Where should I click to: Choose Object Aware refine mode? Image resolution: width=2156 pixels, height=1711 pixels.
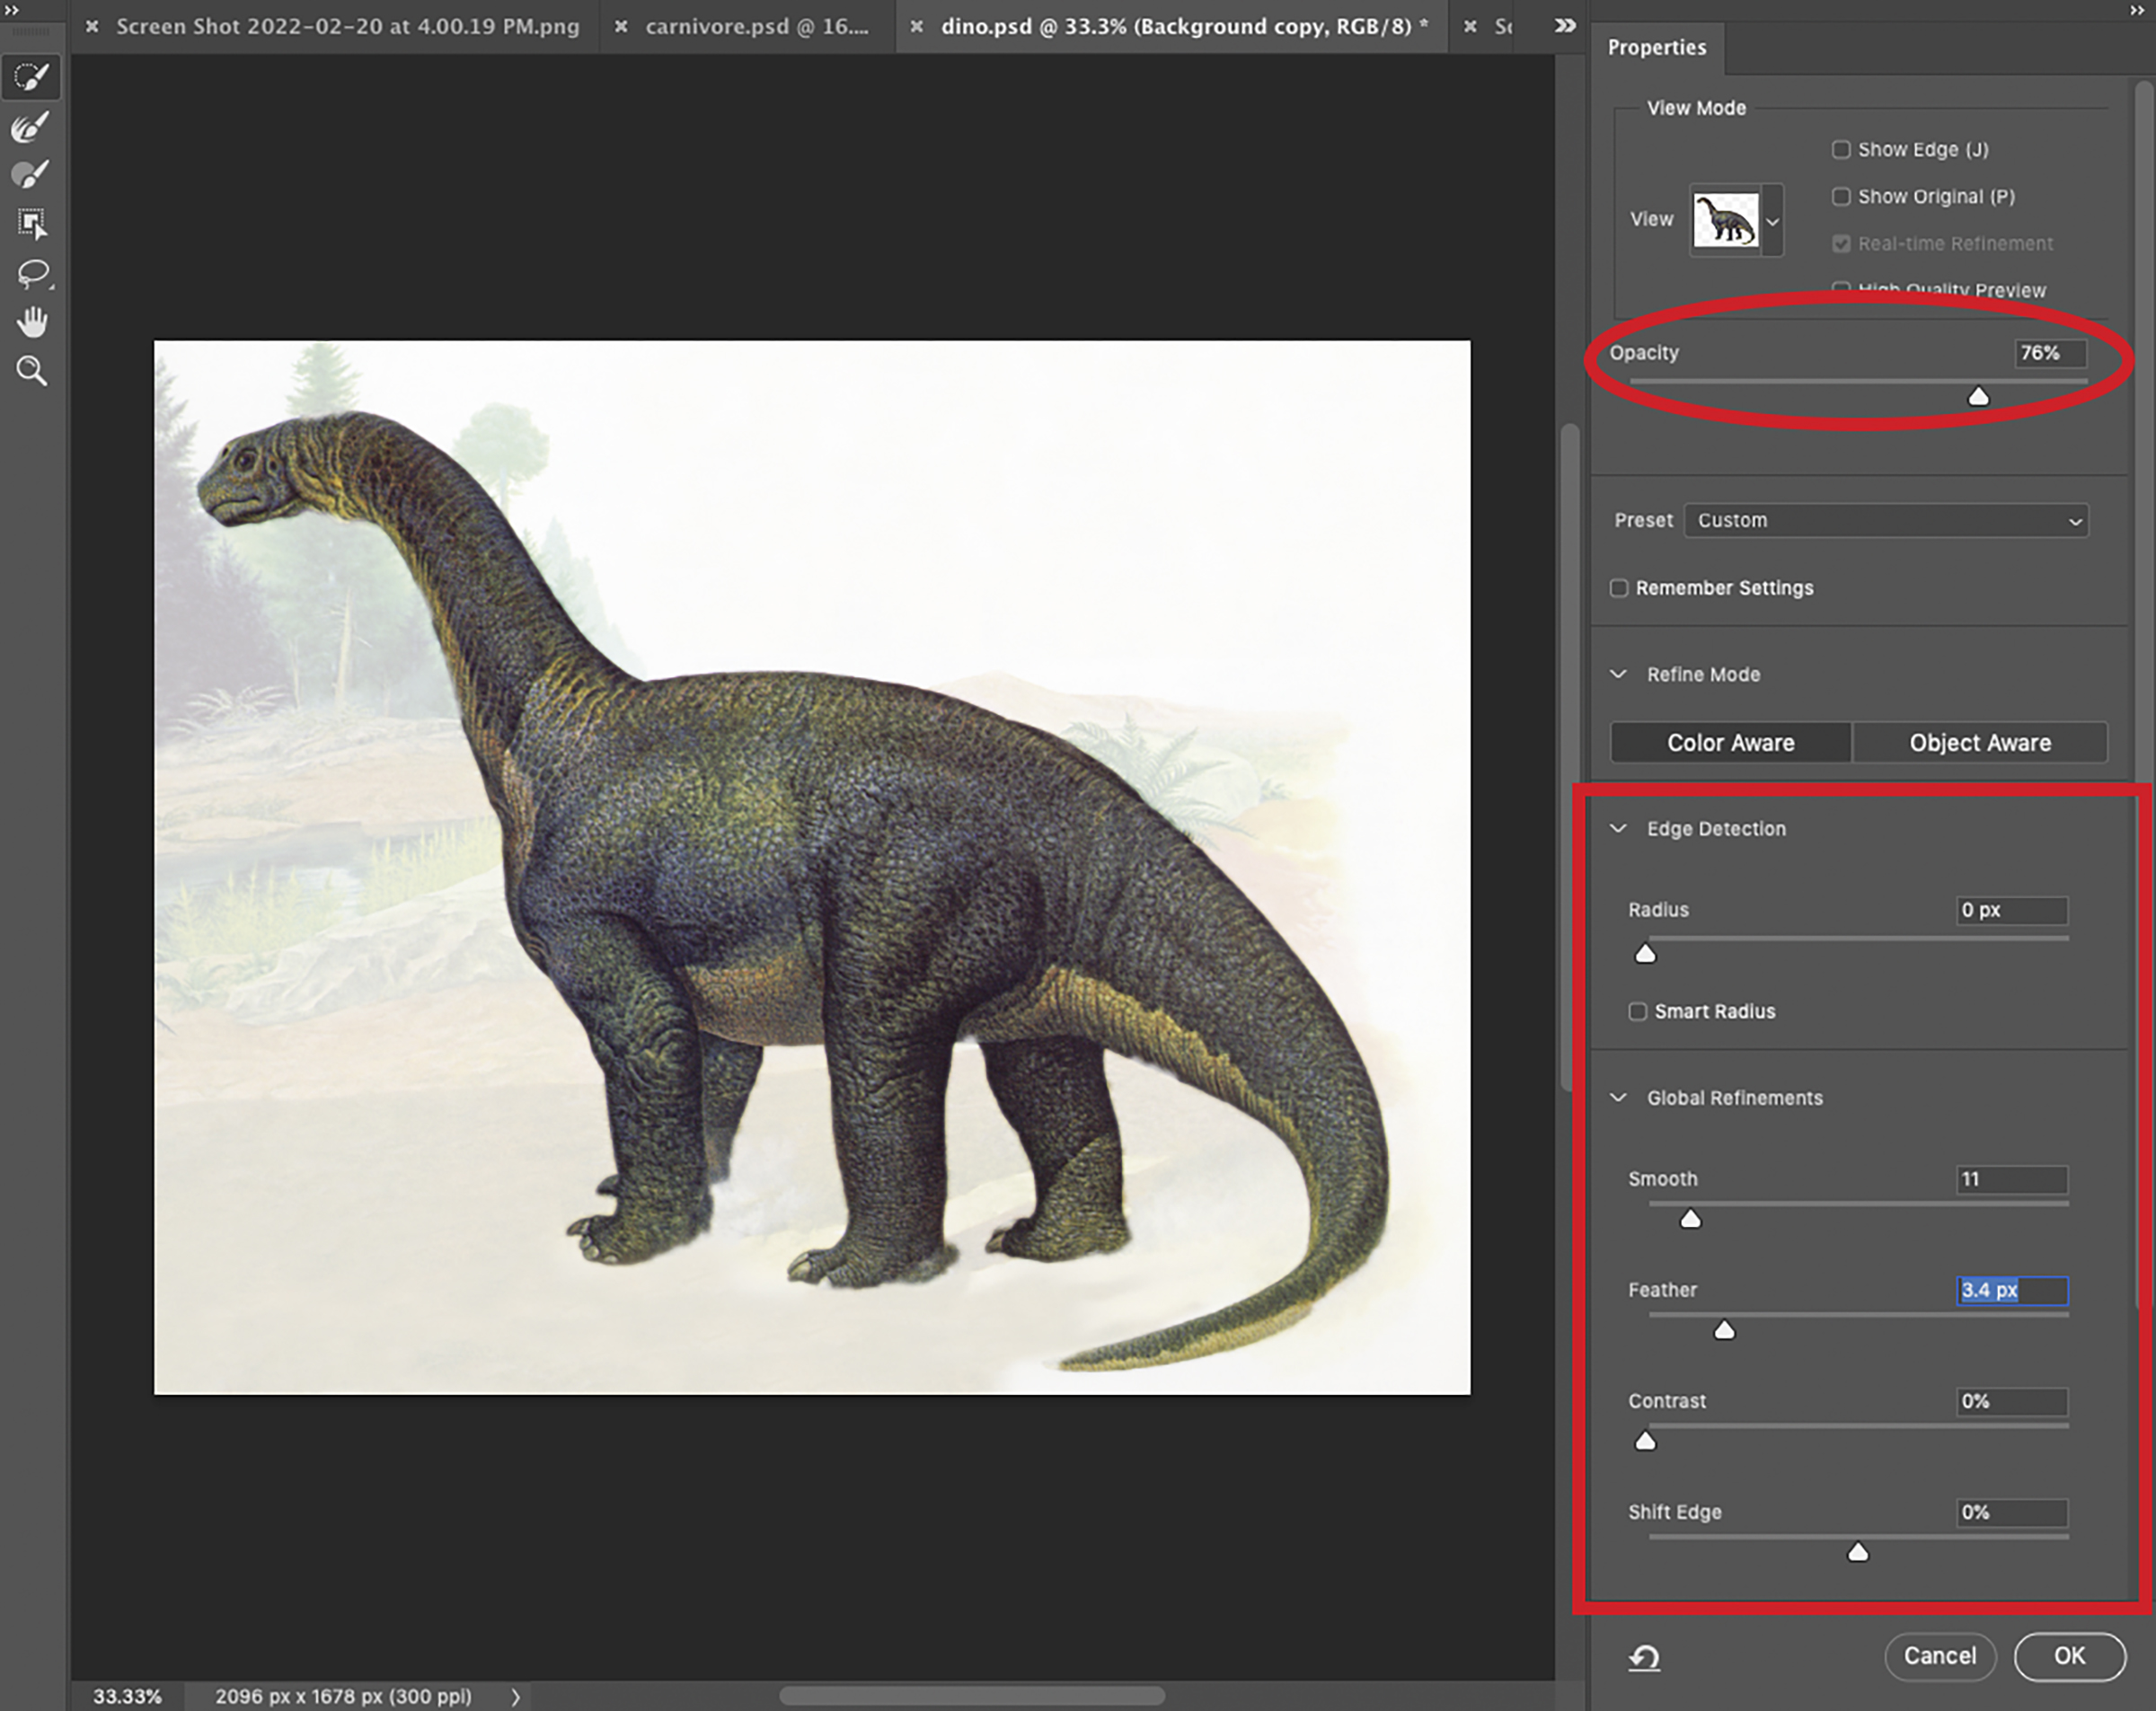click(1979, 743)
